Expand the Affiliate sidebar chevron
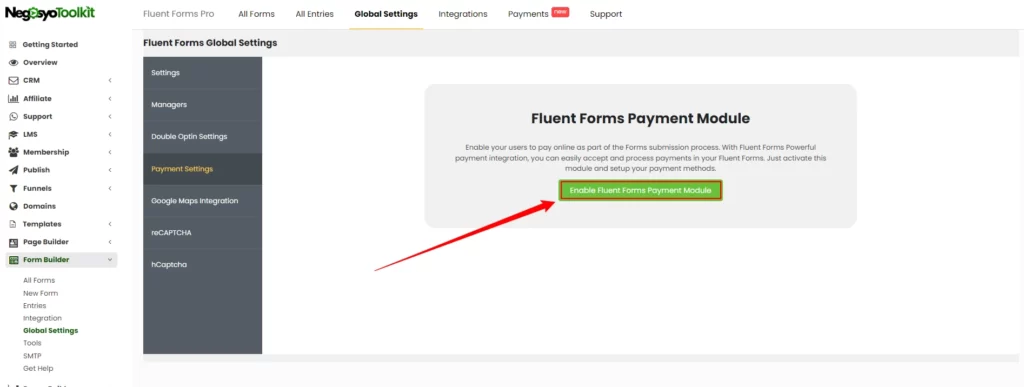This screenshot has height=387, width=1024. coord(110,99)
